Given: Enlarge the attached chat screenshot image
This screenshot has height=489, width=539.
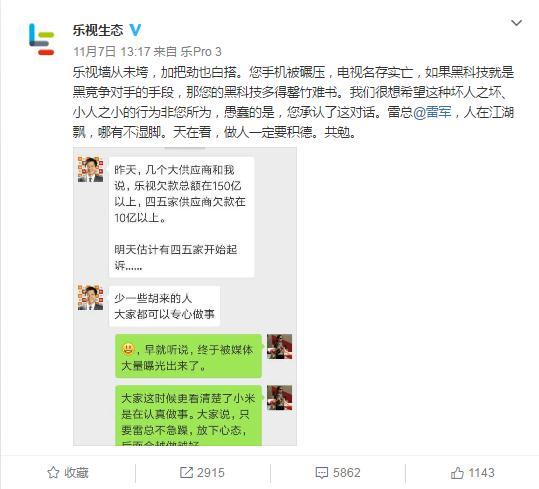Looking at the screenshot, I should tap(185, 296).
